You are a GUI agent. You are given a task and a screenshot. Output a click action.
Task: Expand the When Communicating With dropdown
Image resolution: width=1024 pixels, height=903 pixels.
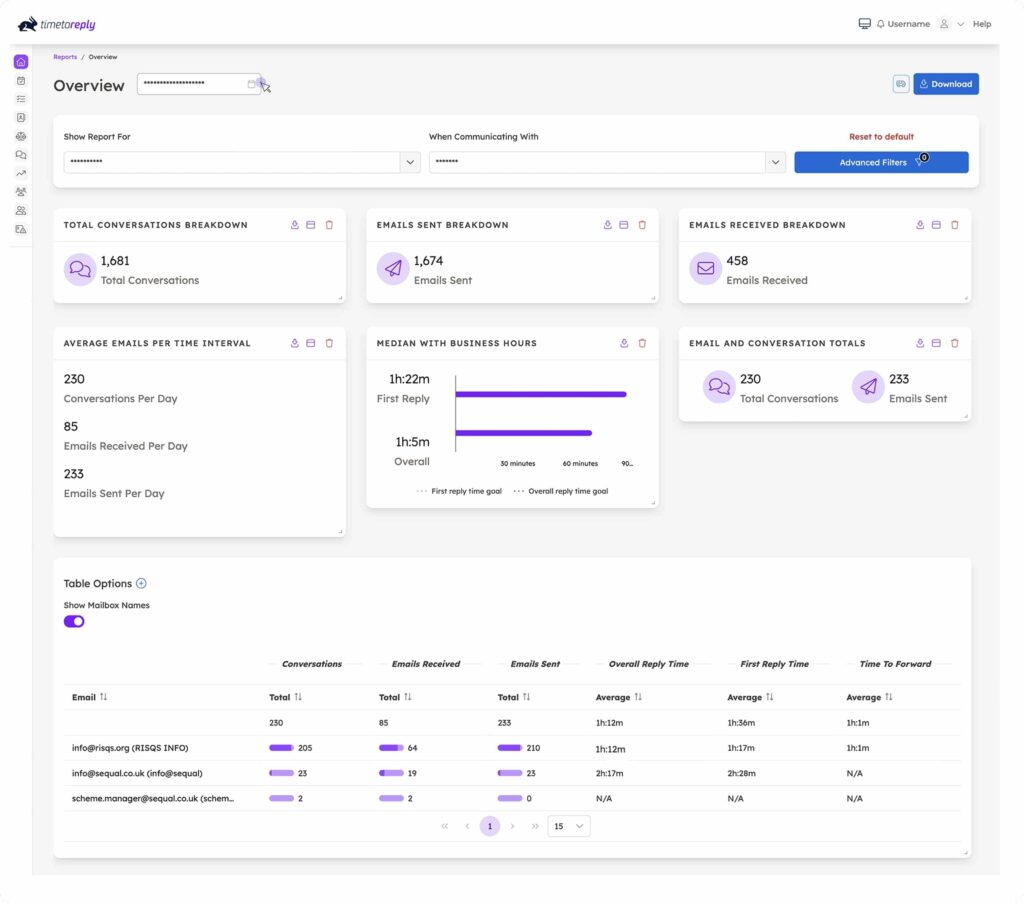[x=775, y=162]
